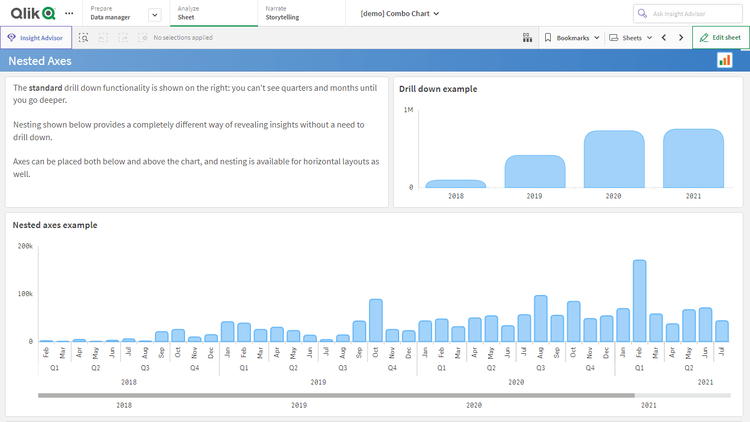
Task: Expand the Prepare dropdown arrow
Action: click(154, 14)
